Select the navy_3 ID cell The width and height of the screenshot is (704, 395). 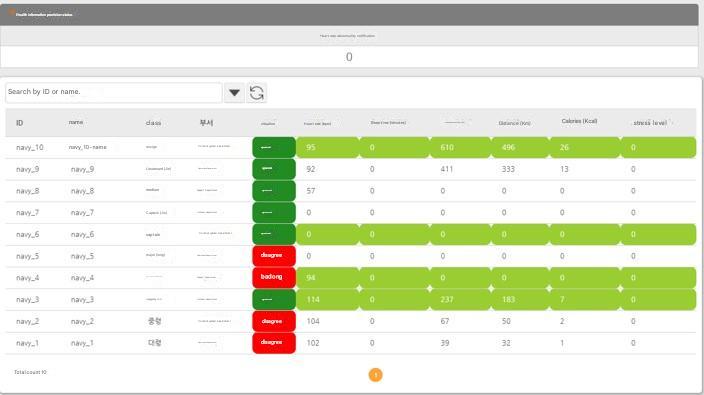27,300
